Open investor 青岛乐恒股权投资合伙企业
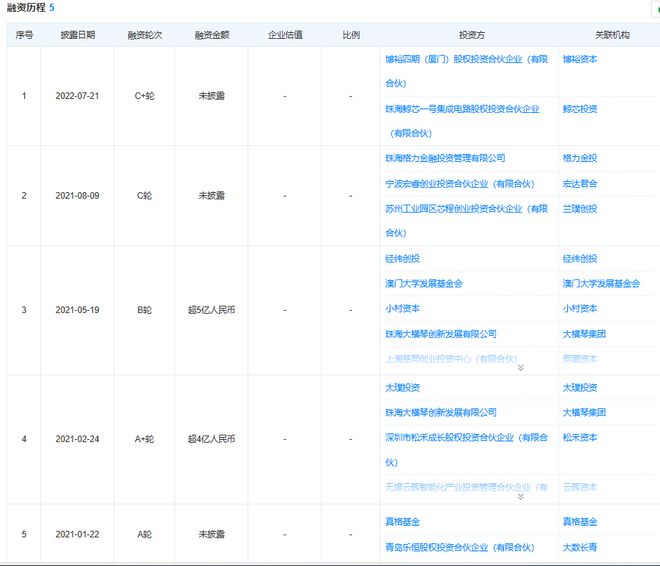 460,547
